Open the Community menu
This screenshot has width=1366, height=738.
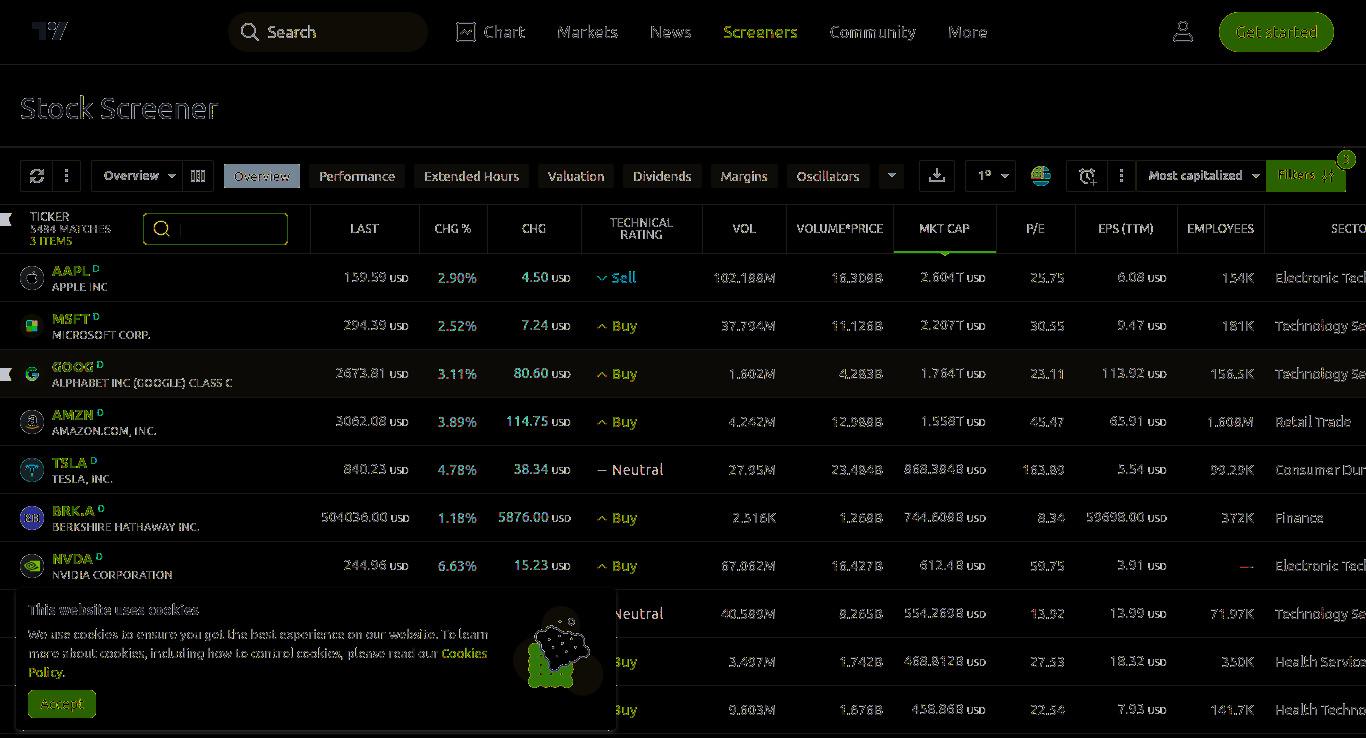(x=872, y=32)
